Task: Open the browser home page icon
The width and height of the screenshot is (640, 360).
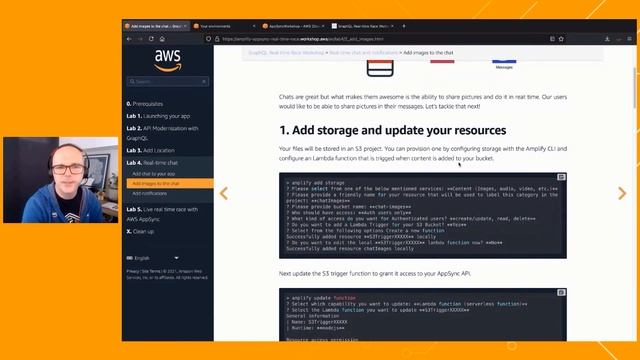Action: (x=162, y=39)
